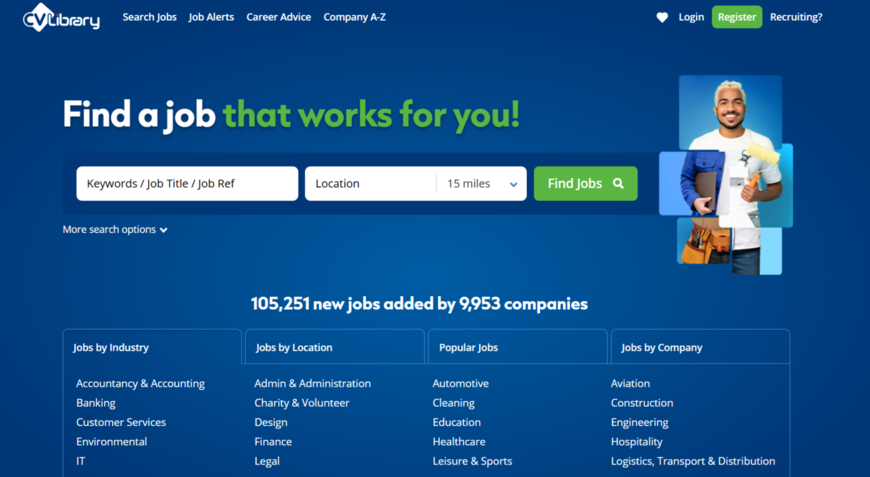Open the 15 miles distance dropdown
Viewport: 870px width, 477px height.
coord(482,184)
